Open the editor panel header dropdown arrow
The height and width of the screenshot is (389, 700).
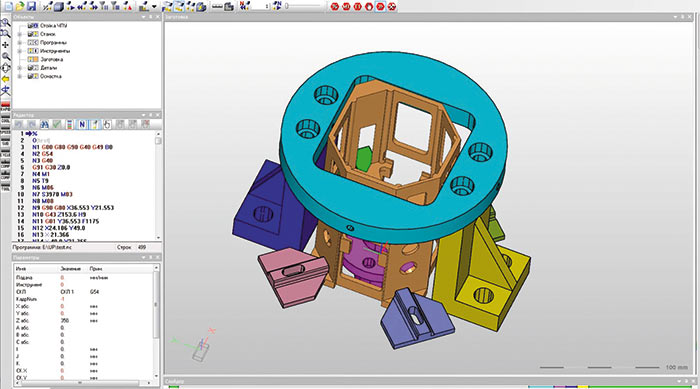click(144, 115)
